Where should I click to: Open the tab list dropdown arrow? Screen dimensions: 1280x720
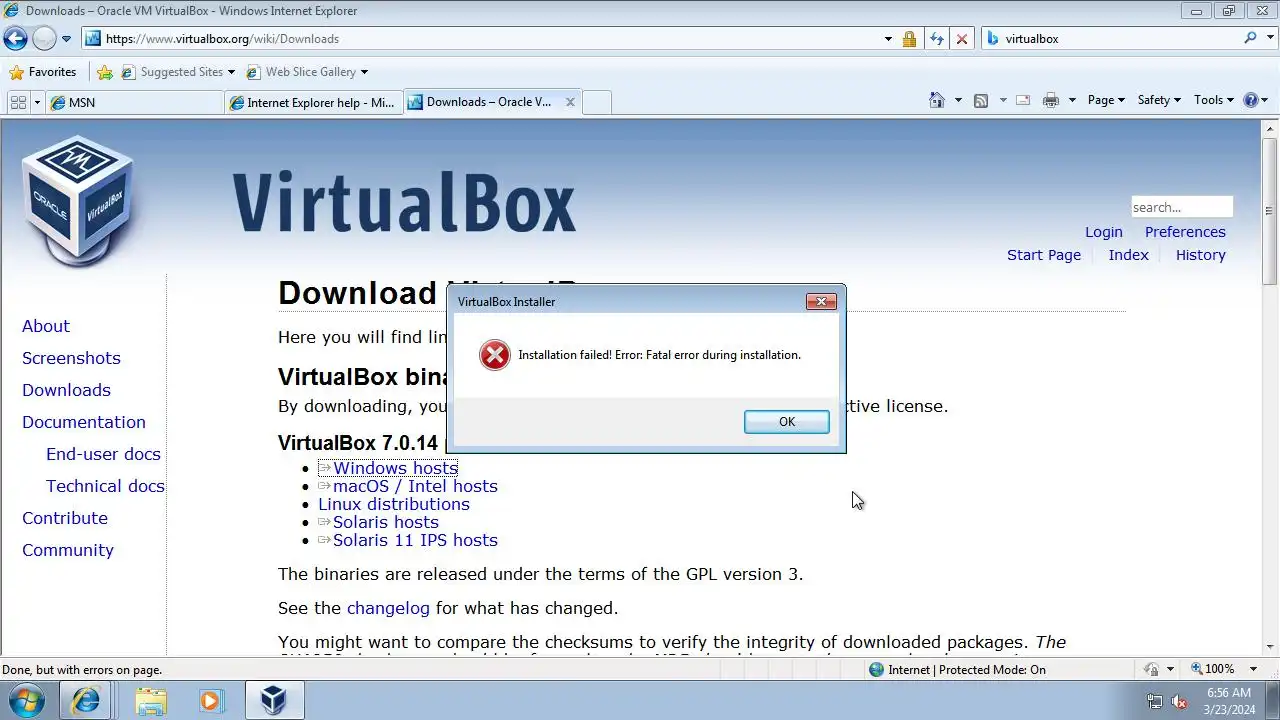click(x=37, y=102)
